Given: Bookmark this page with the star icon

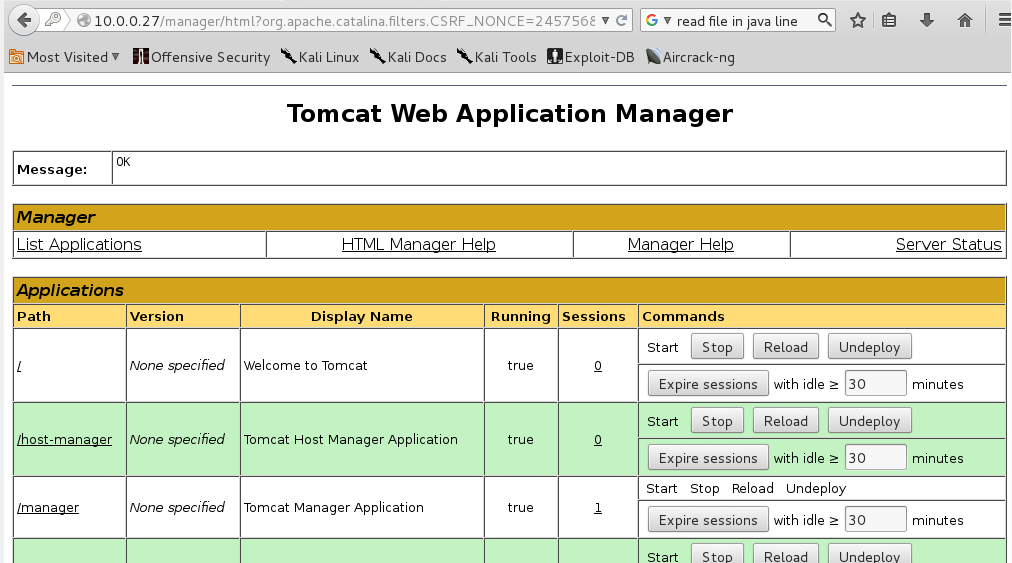Looking at the screenshot, I should point(858,21).
